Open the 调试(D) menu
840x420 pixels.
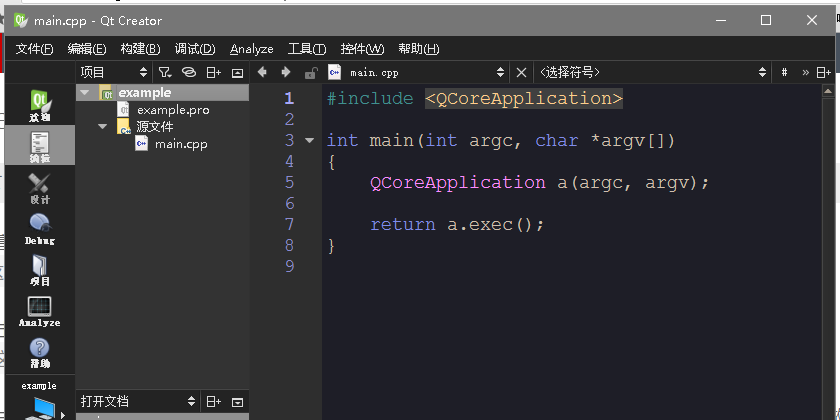(x=195, y=49)
